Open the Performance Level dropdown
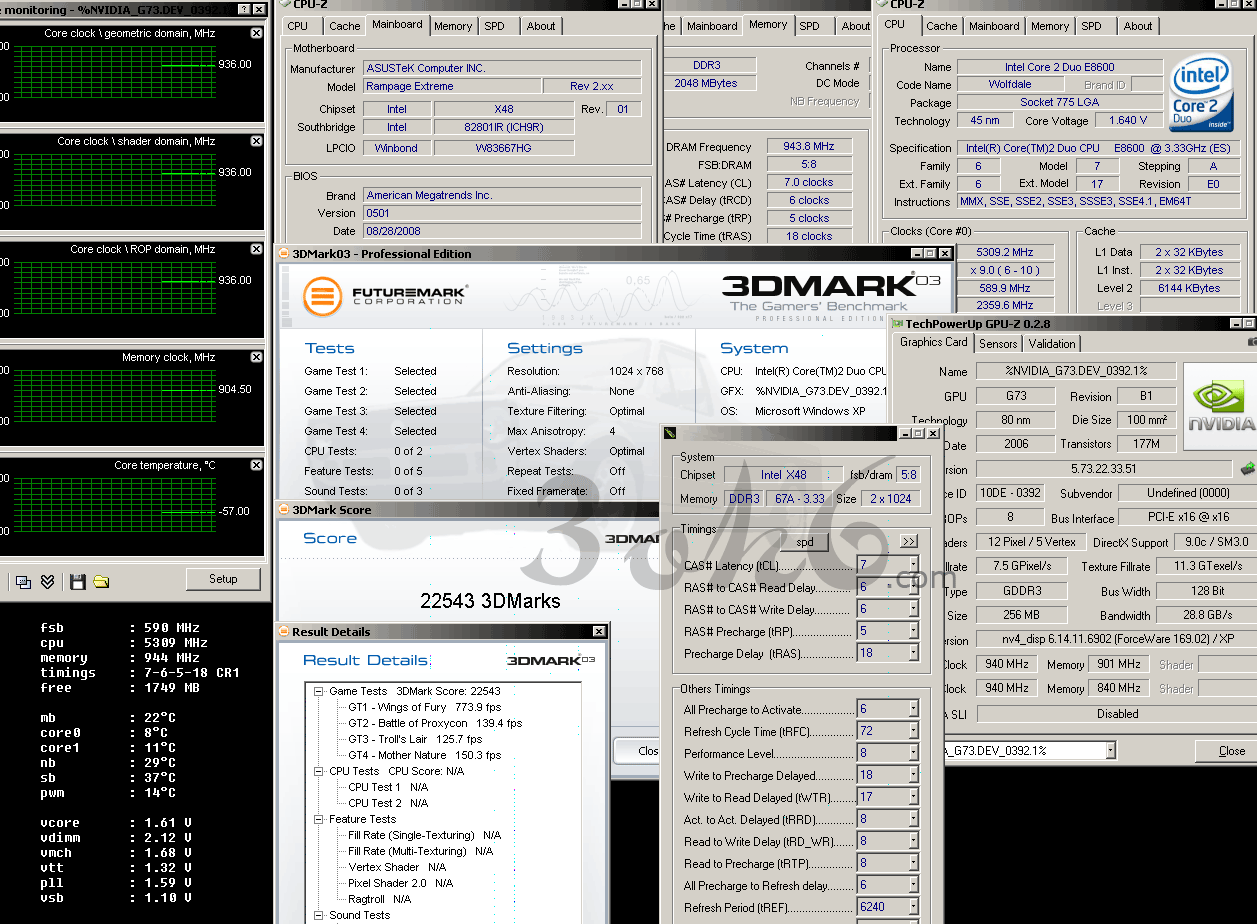Image resolution: width=1257 pixels, height=924 pixels. [x=912, y=753]
